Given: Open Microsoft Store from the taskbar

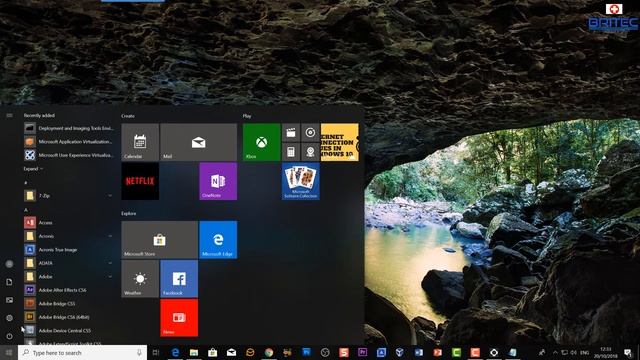Looking at the screenshot, I should tap(213, 353).
